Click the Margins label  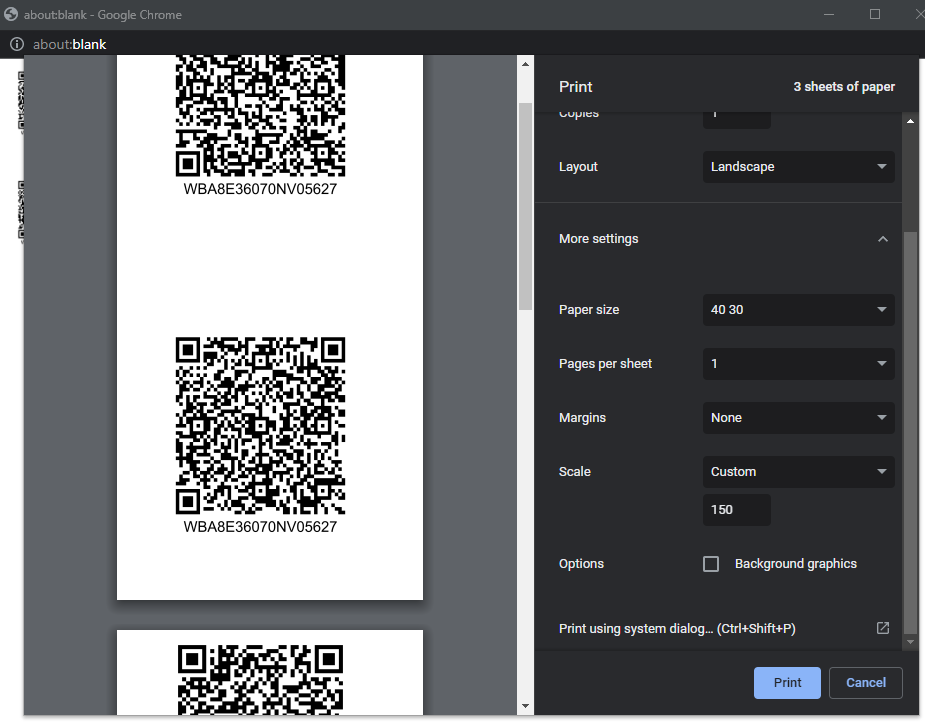pyautogui.click(x=582, y=418)
